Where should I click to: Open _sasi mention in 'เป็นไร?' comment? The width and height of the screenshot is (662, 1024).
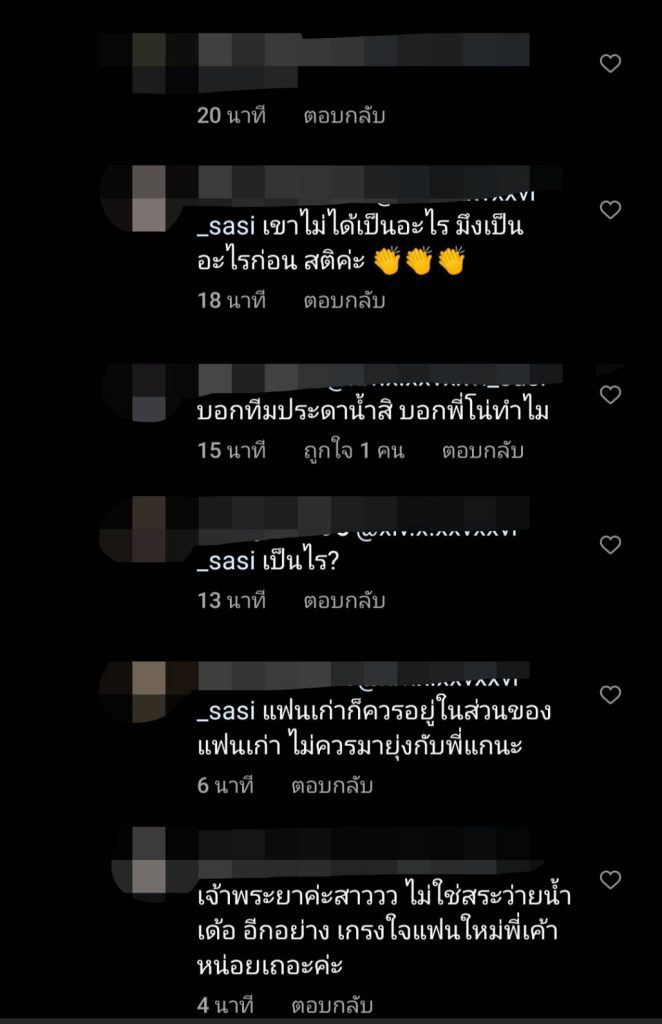tap(226, 562)
